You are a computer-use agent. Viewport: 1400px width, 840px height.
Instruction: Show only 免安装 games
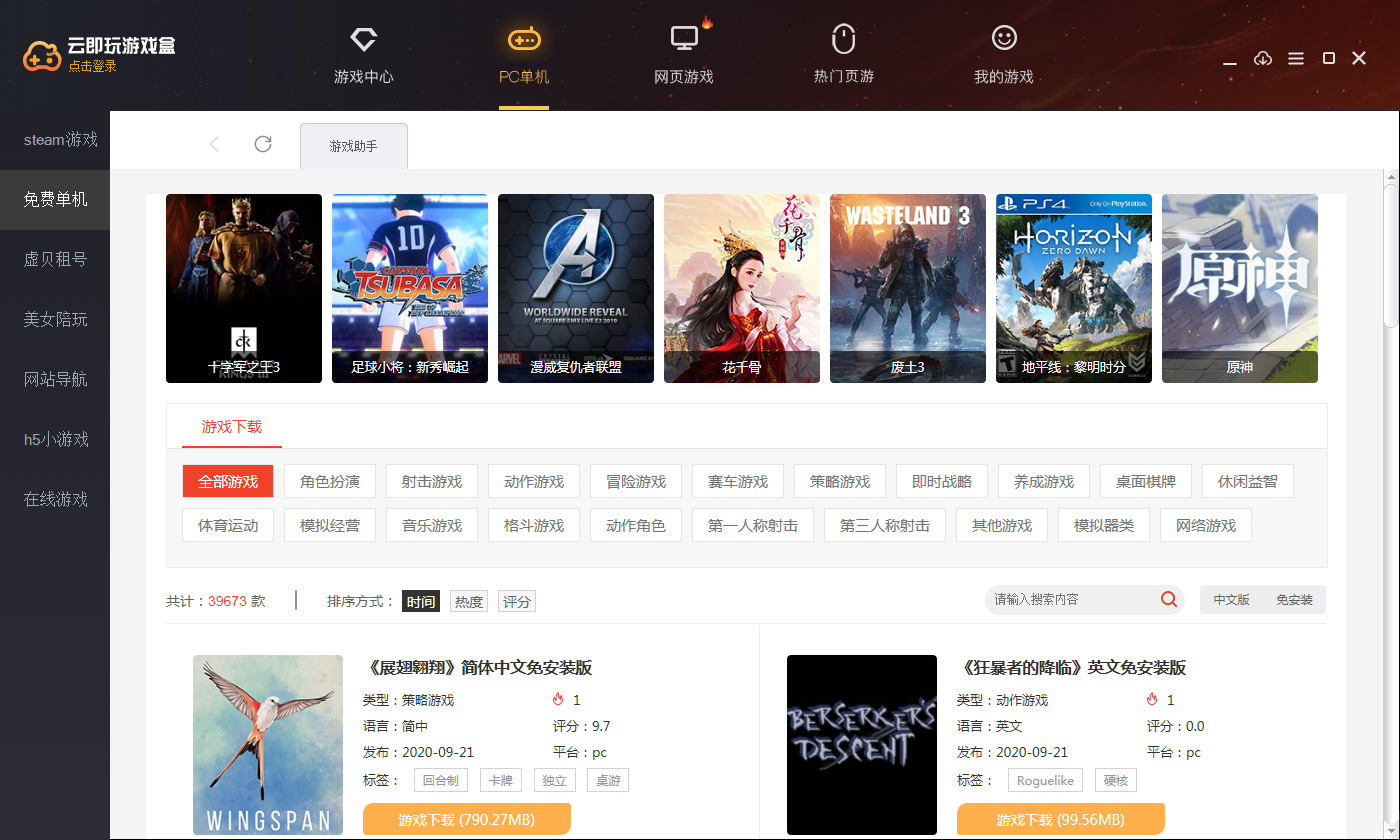(x=1294, y=600)
